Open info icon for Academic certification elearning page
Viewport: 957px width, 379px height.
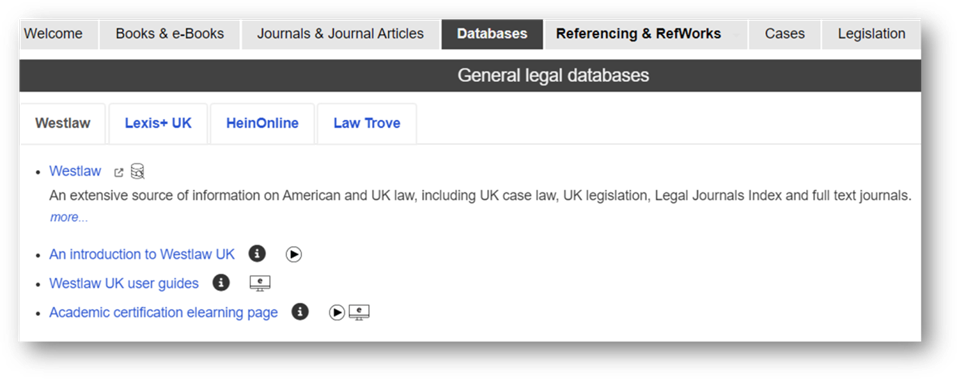(x=300, y=312)
